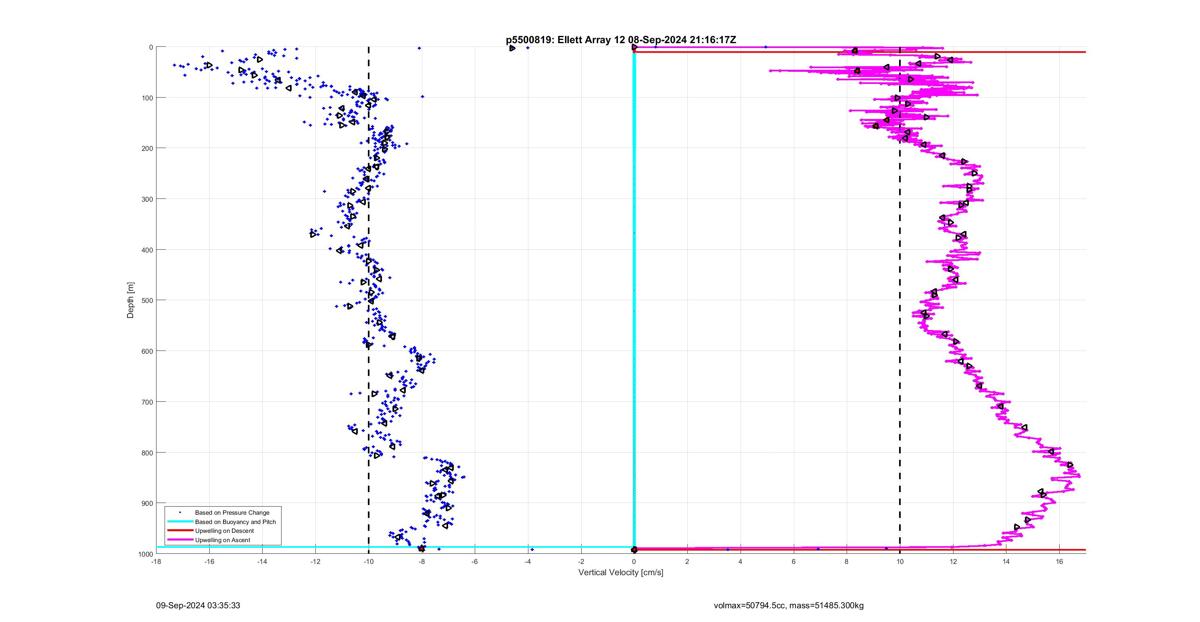The width and height of the screenshot is (1200, 622).
Task: Click the dark red line sample in the legend
Action: click(180, 531)
